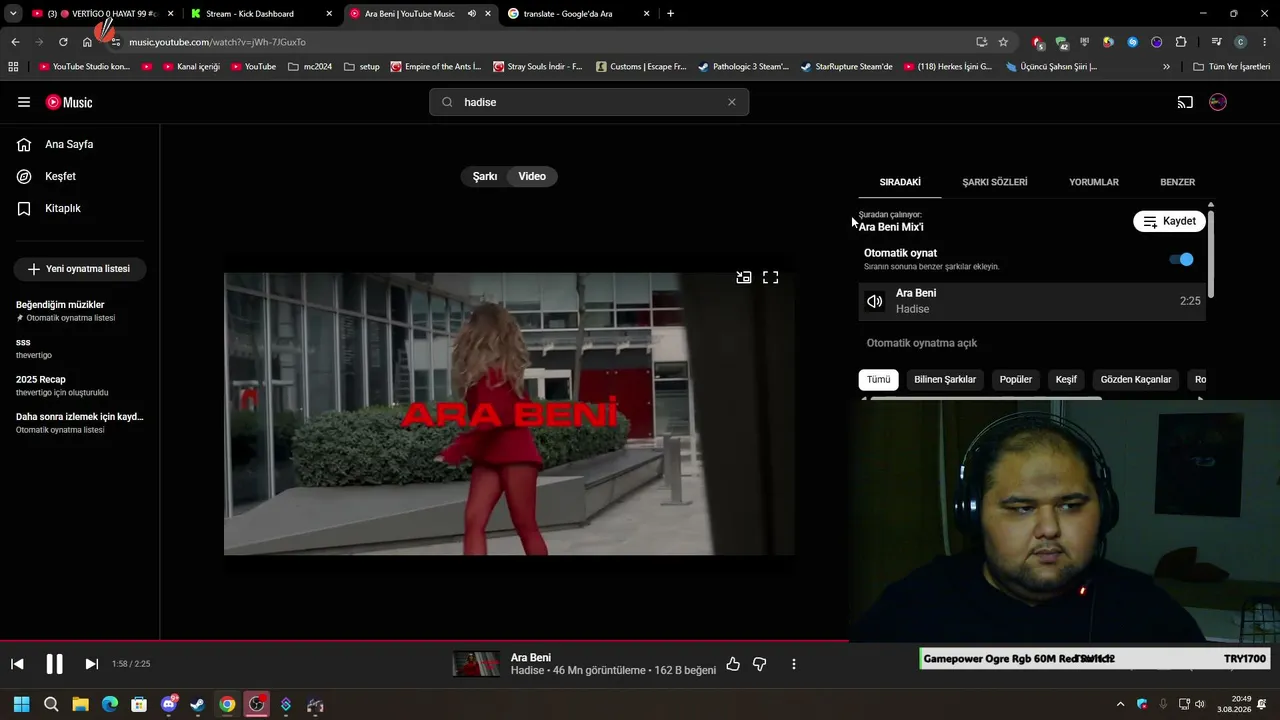This screenshot has height=720, width=1280.
Task: Switch player to Video mode
Action: point(532,176)
